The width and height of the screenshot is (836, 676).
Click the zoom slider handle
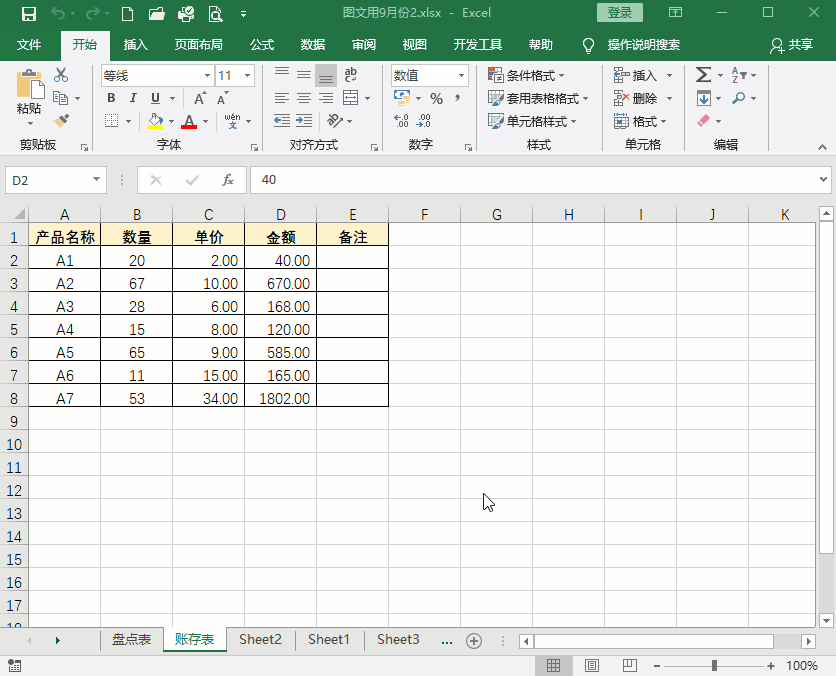[714, 665]
